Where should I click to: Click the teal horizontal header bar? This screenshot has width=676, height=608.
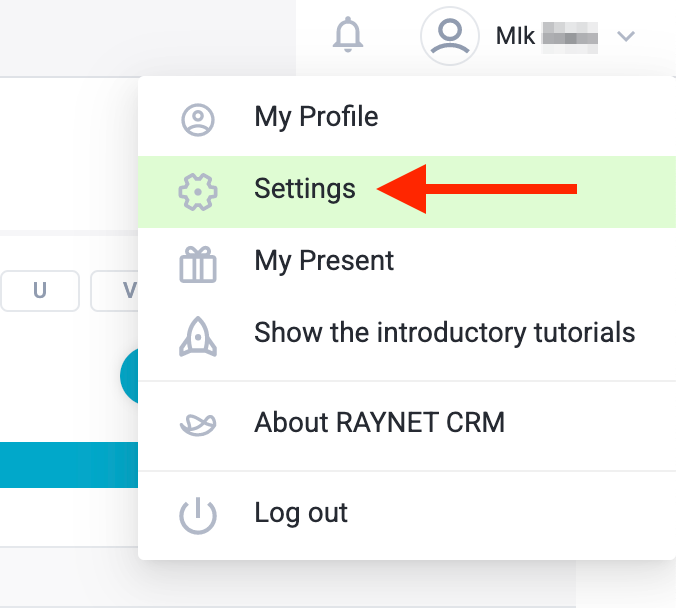tap(68, 465)
